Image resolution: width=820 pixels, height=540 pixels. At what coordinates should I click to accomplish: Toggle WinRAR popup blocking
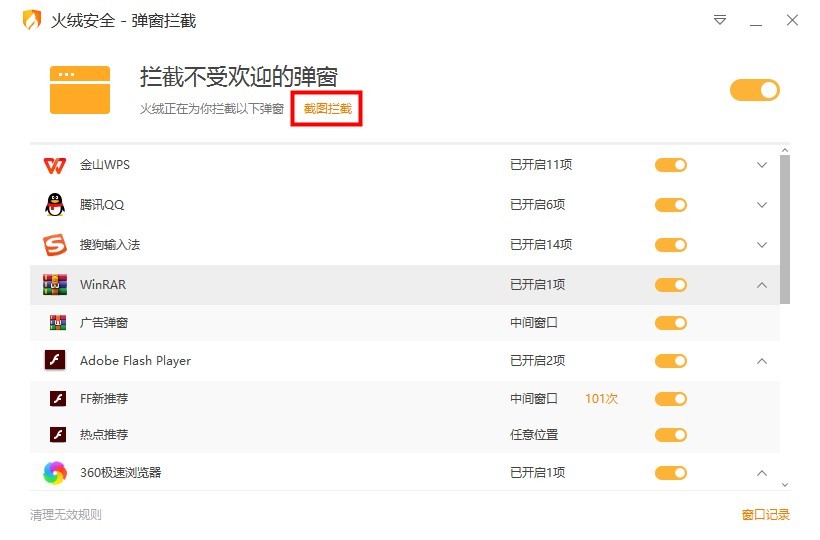[x=671, y=285]
